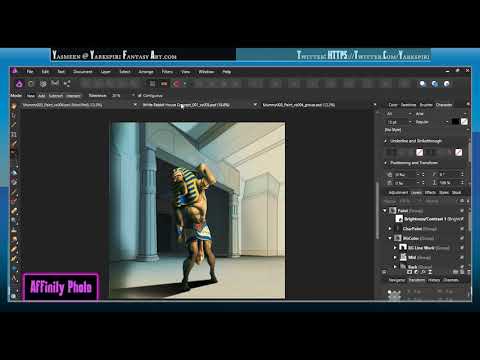Screen dimensions: 480x360
Task: Switch to the Swatches panel tab
Action: (x=408, y=105)
